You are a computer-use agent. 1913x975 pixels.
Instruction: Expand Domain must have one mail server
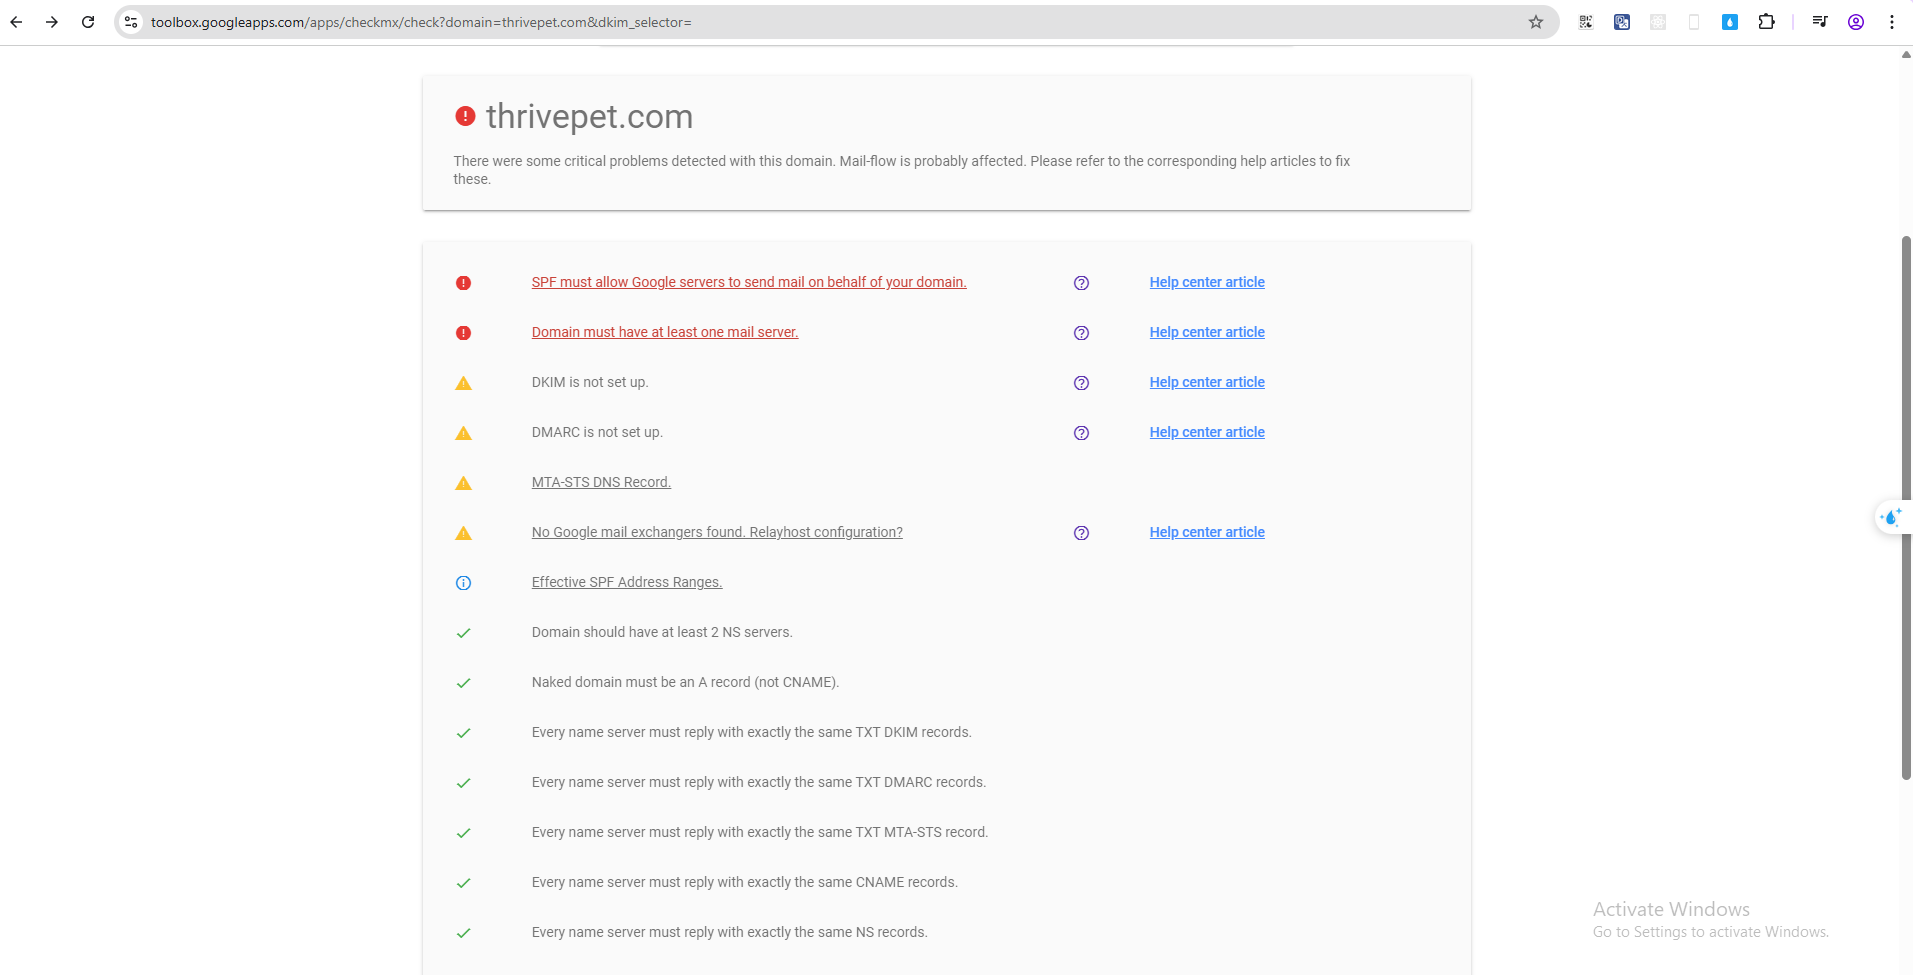(665, 332)
